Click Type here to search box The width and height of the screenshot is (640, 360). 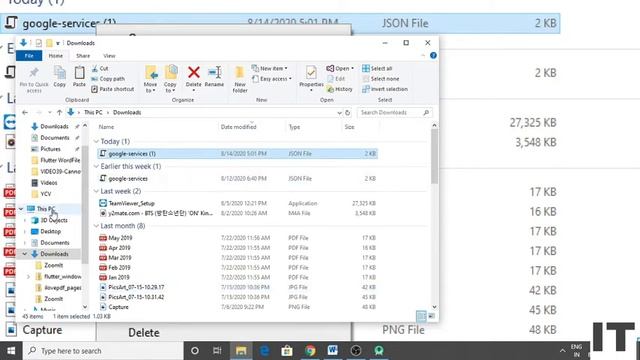(x=103, y=351)
